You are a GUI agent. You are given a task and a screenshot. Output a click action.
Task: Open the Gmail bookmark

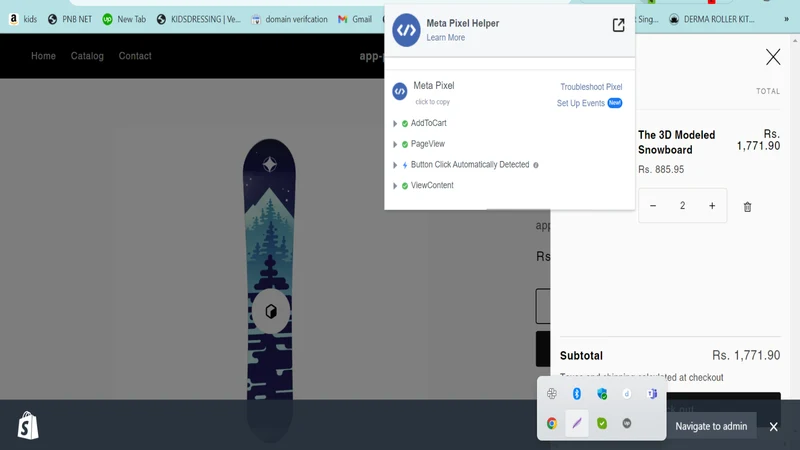(x=355, y=19)
